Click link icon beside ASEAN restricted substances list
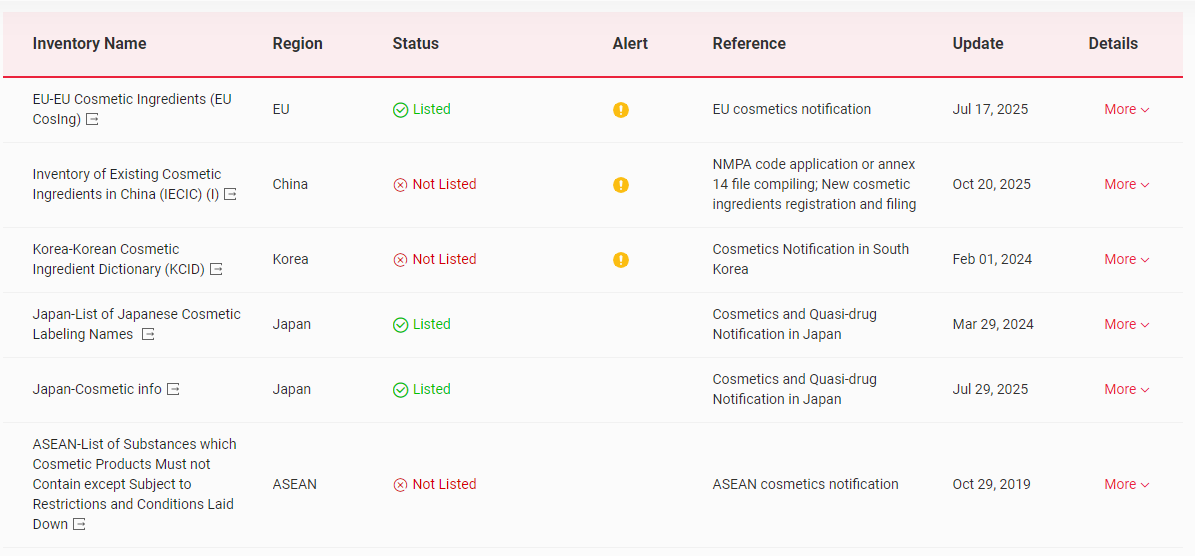Viewport: 1196px width, 556px height. click(x=79, y=524)
